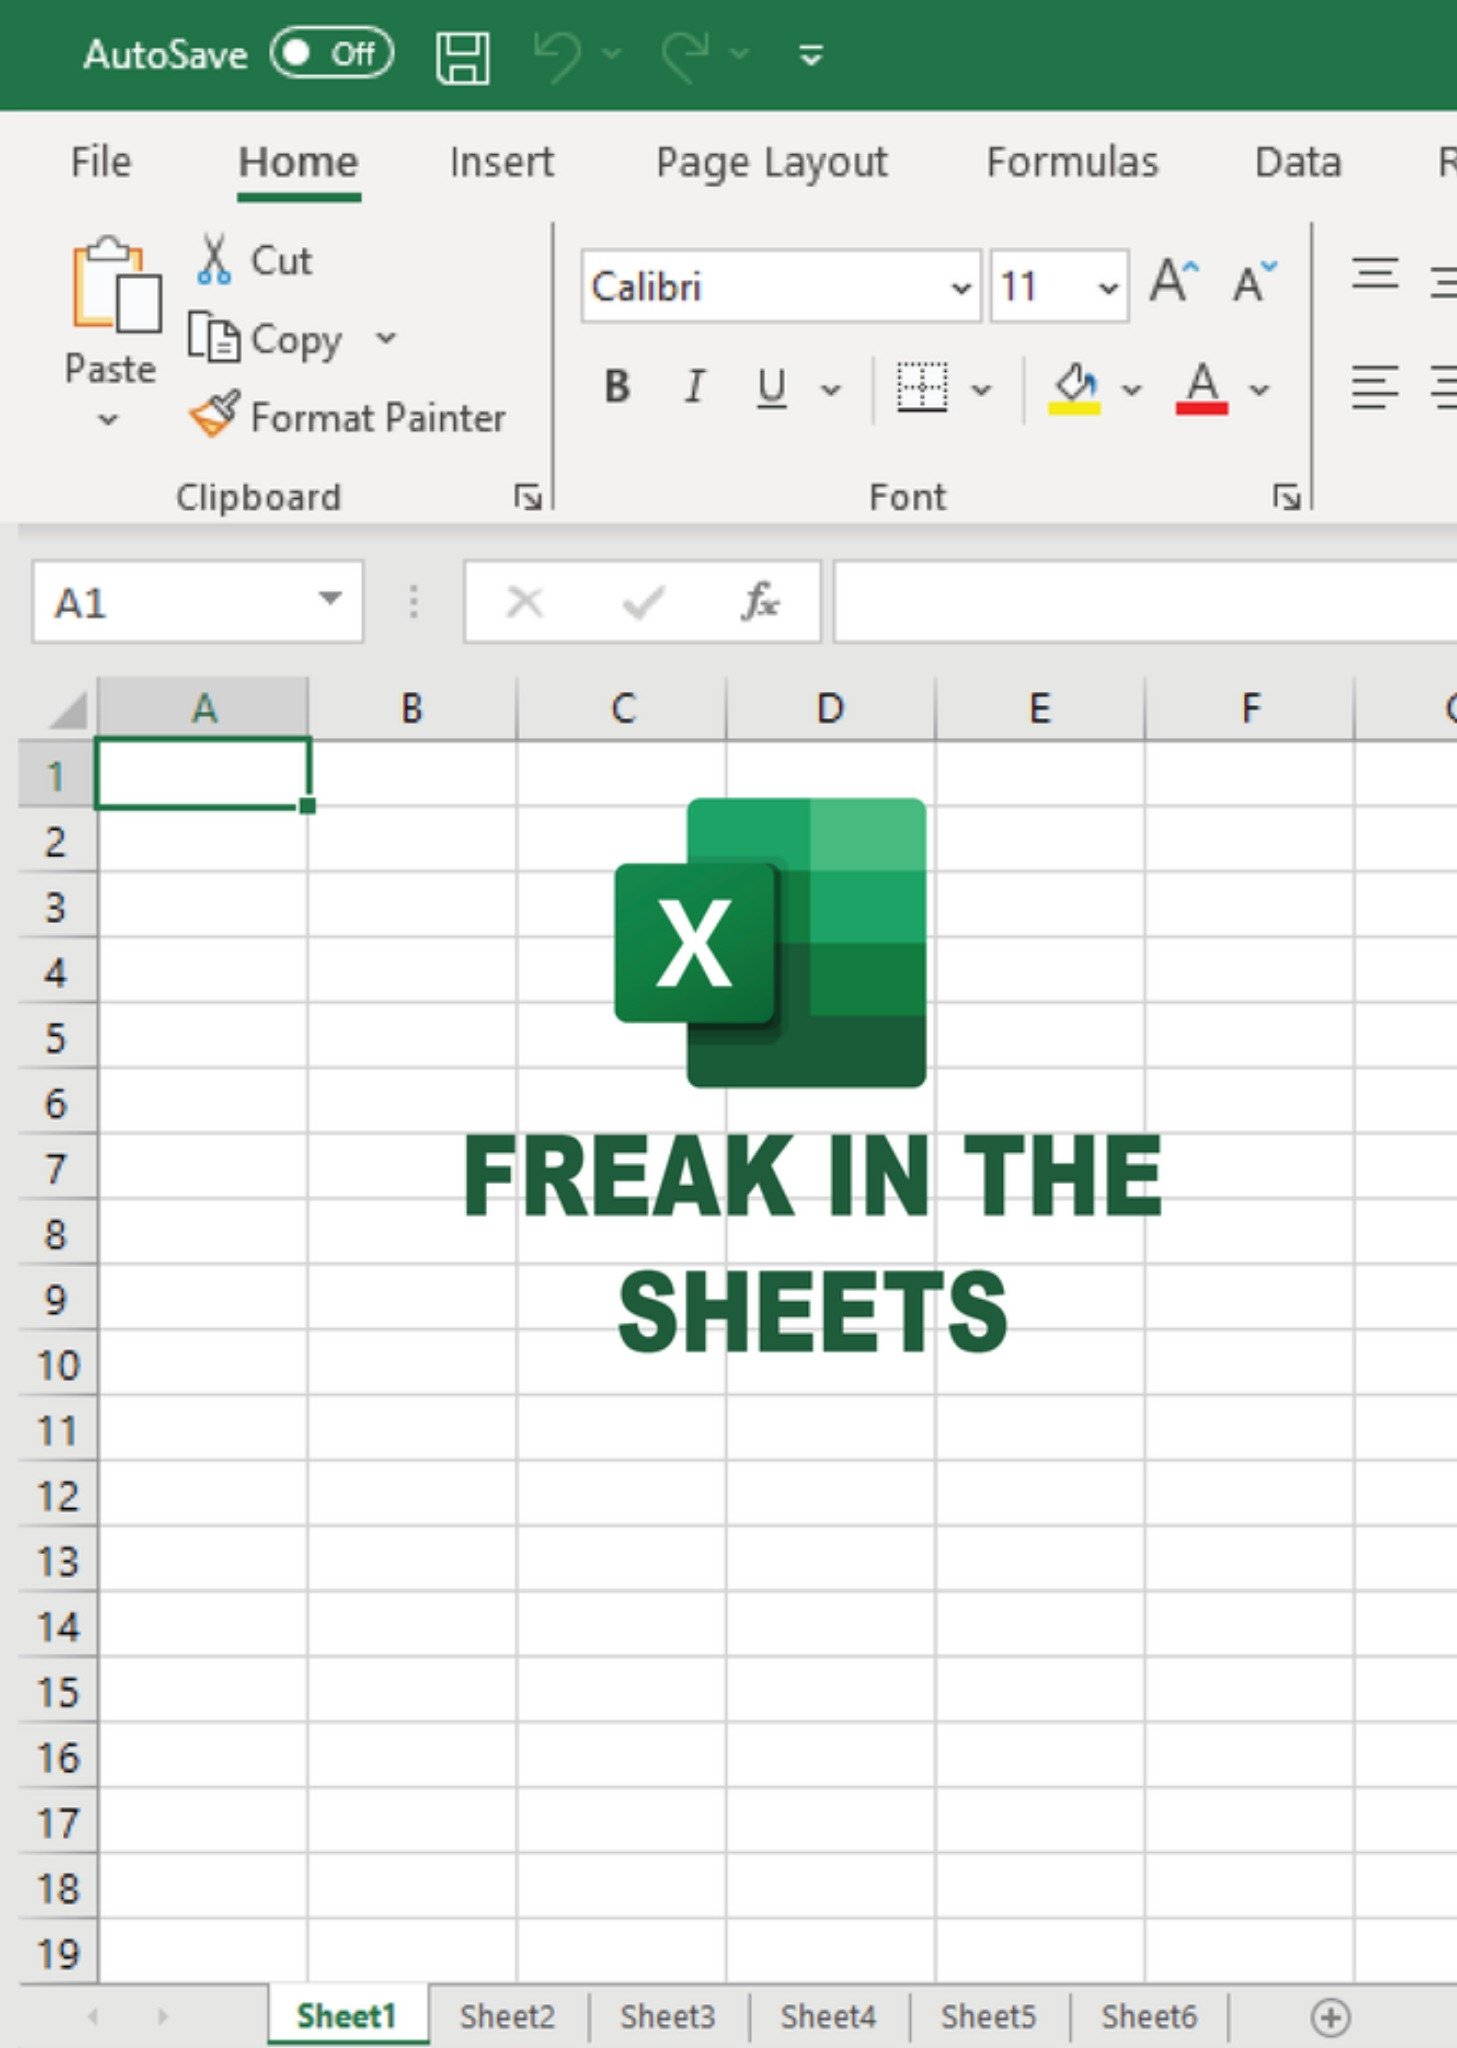1457x2048 pixels.
Task: Click into the formula bar field
Action: tap(1145, 602)
